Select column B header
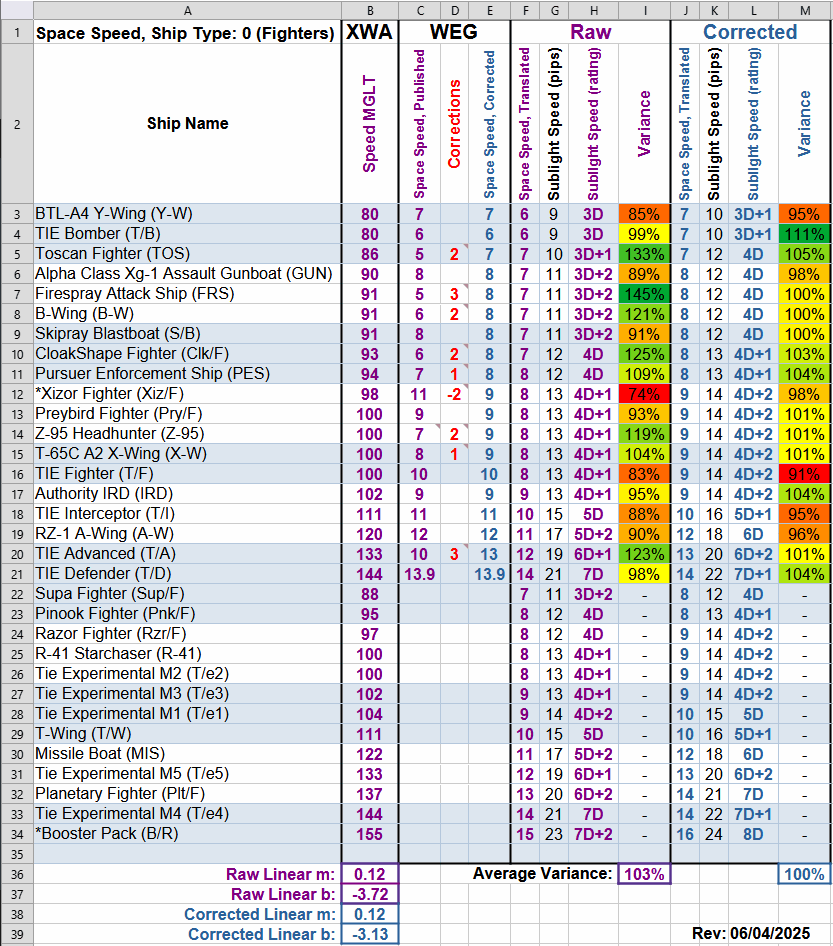Image resolution: width=833 pixels, height=946 pixels. click(370, 10)
